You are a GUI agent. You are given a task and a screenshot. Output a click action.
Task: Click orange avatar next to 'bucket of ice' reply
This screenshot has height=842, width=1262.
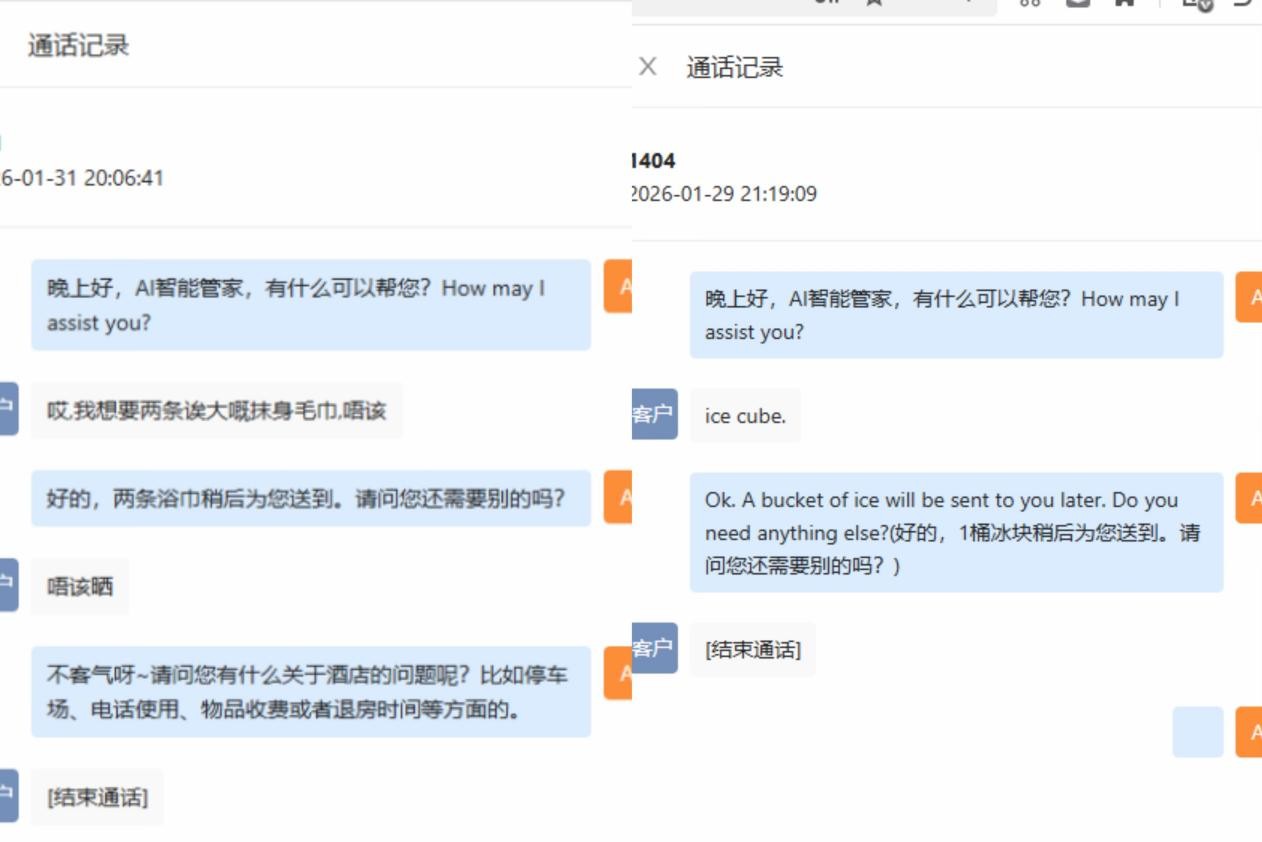[x=1249, y=498]
